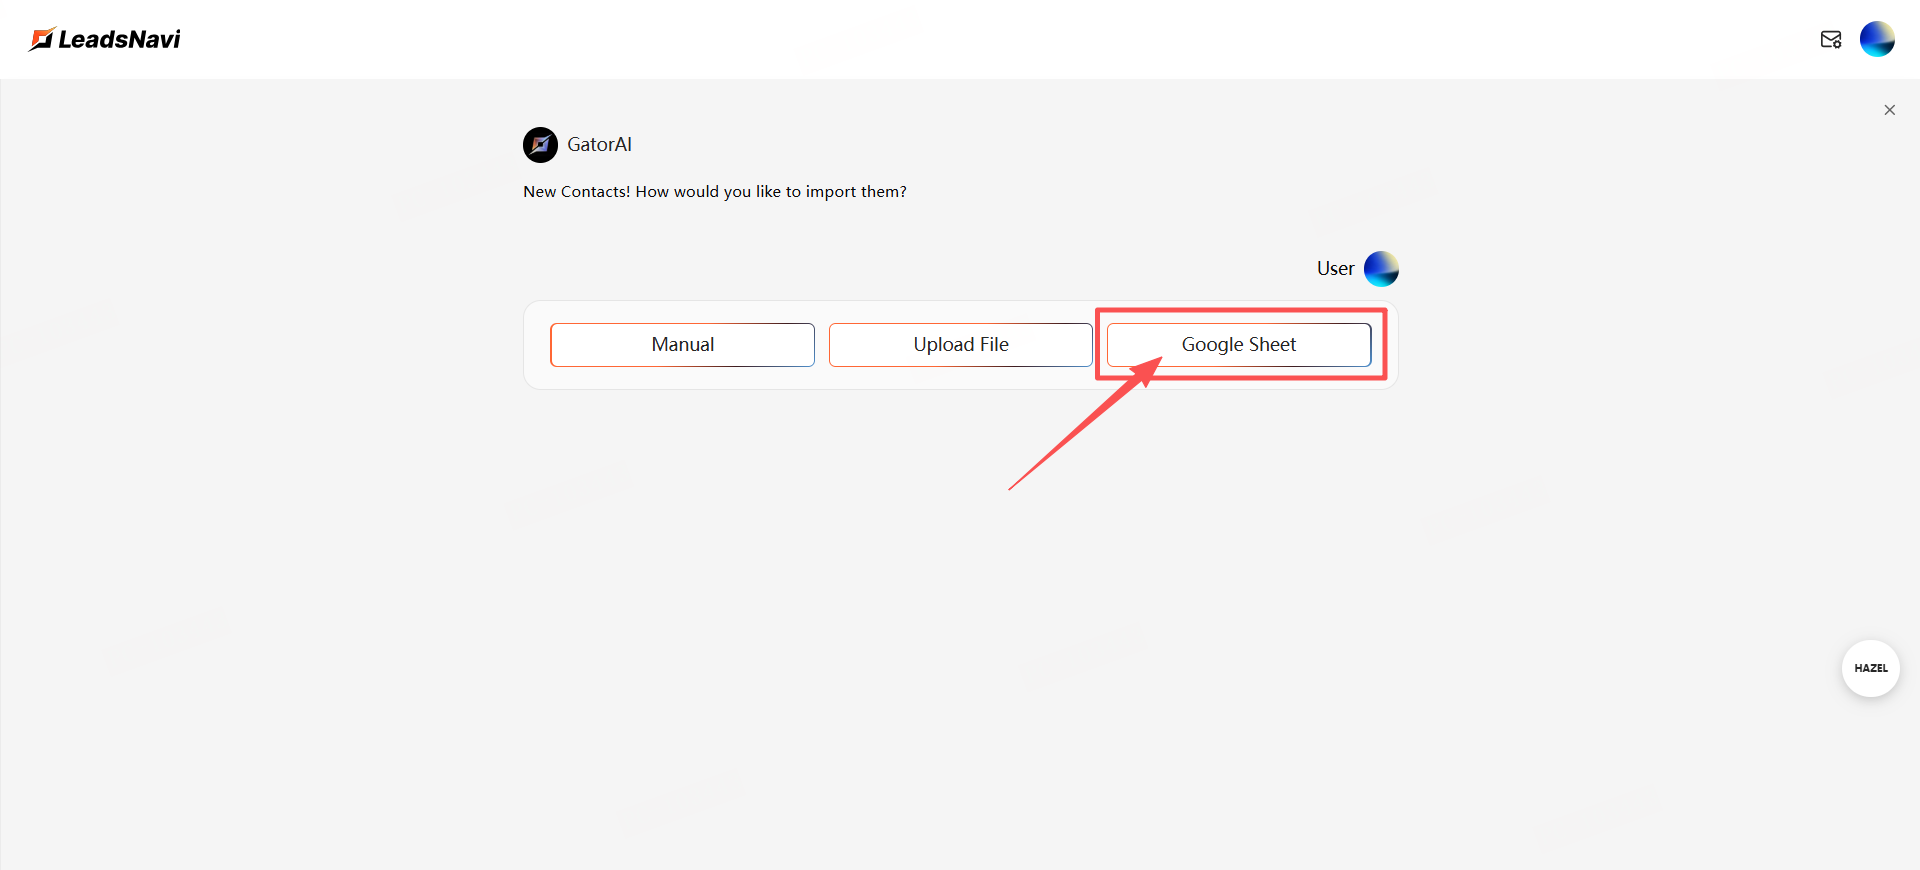
Task: Click the GatorAI name label
Action: pyautogui.click(x=599, y=145)
